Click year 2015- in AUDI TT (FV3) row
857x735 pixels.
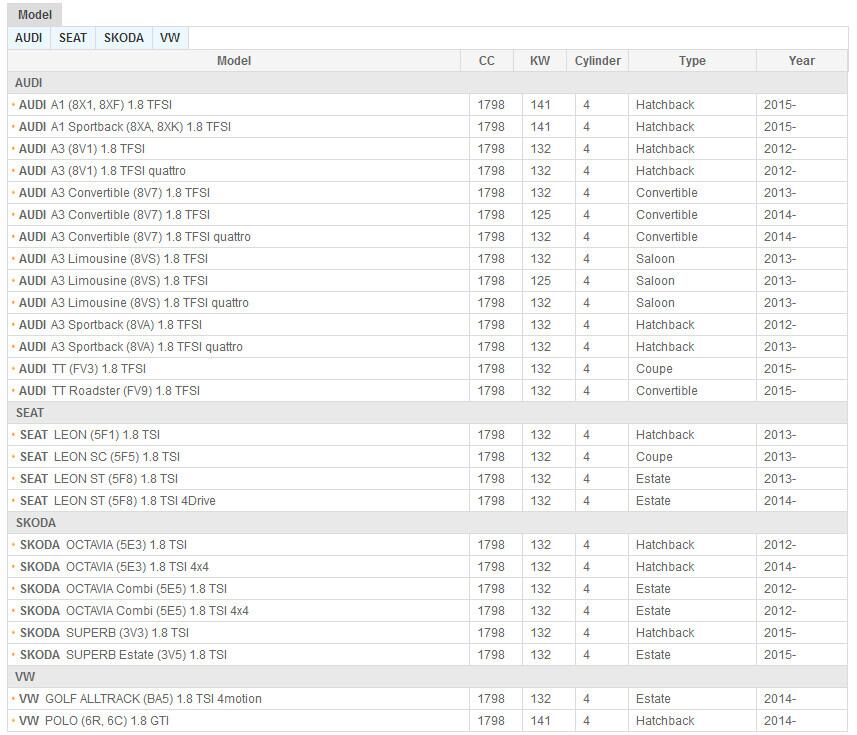(780, 369)
